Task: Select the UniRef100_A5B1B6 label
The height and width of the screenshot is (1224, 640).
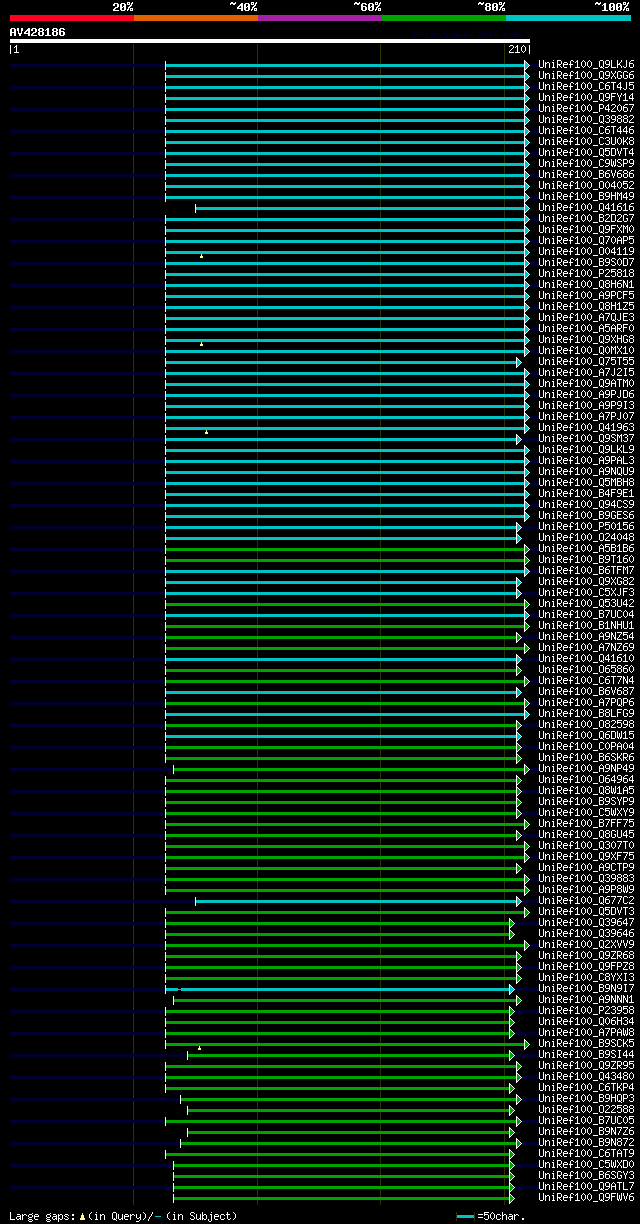Action: (x=586, y=549)
